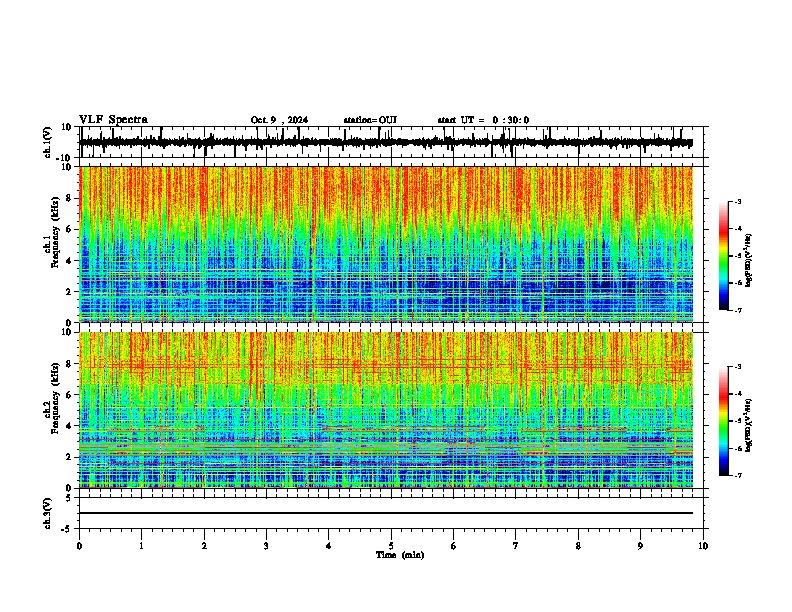Click the ch.1 color bar log(PSD) unit label
The image size is (792, 612).
[x=749, y=260]
